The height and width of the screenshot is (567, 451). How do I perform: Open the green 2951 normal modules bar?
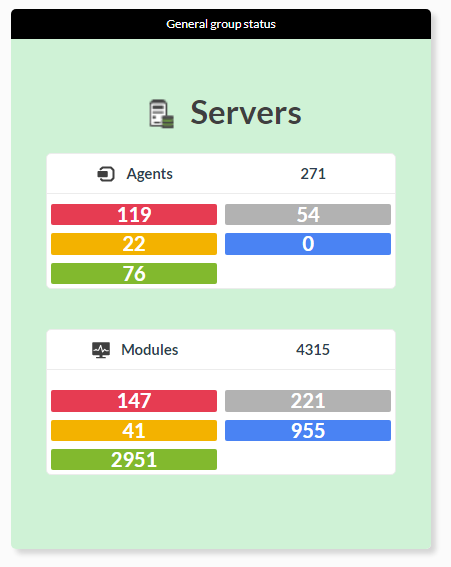click(x=134, y=460)
